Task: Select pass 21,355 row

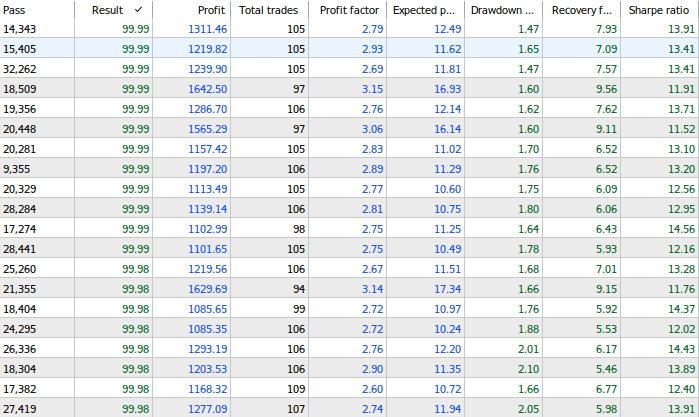Action: tap(350, 289)
